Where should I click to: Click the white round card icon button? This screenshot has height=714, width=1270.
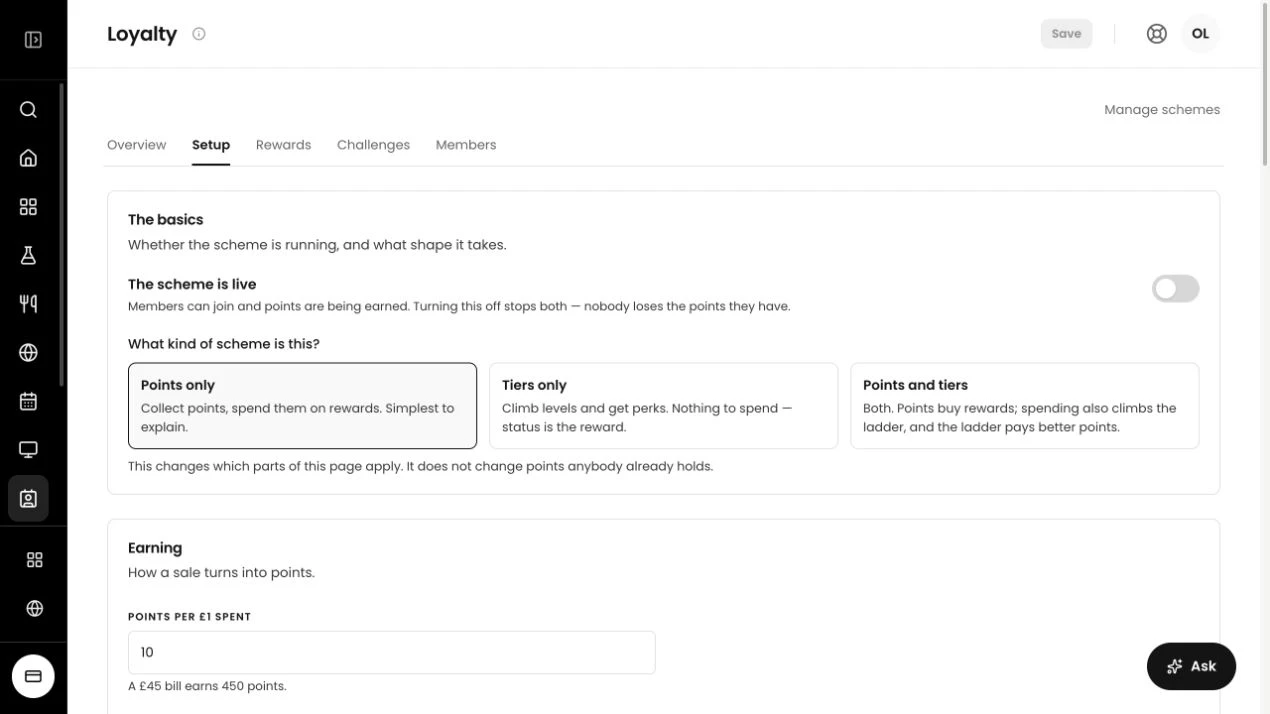point(33,677)
